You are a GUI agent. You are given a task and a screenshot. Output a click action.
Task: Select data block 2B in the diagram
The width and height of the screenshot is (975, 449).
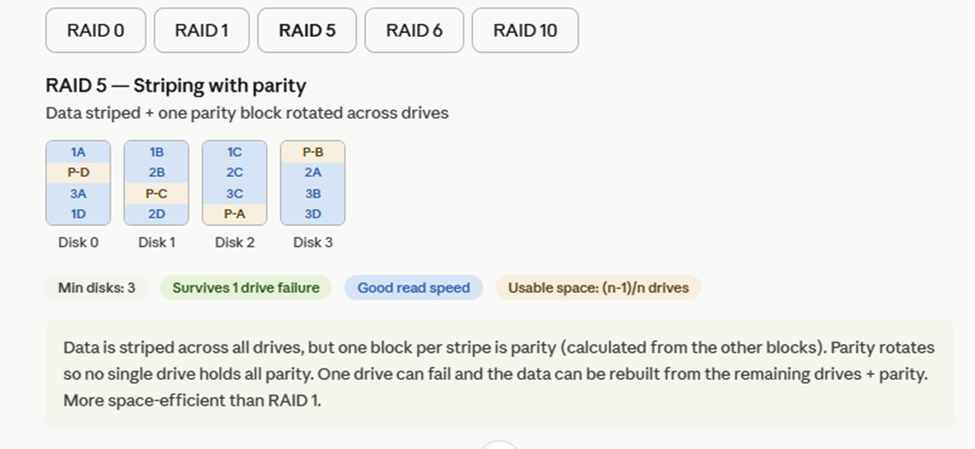tap(156, 172)
